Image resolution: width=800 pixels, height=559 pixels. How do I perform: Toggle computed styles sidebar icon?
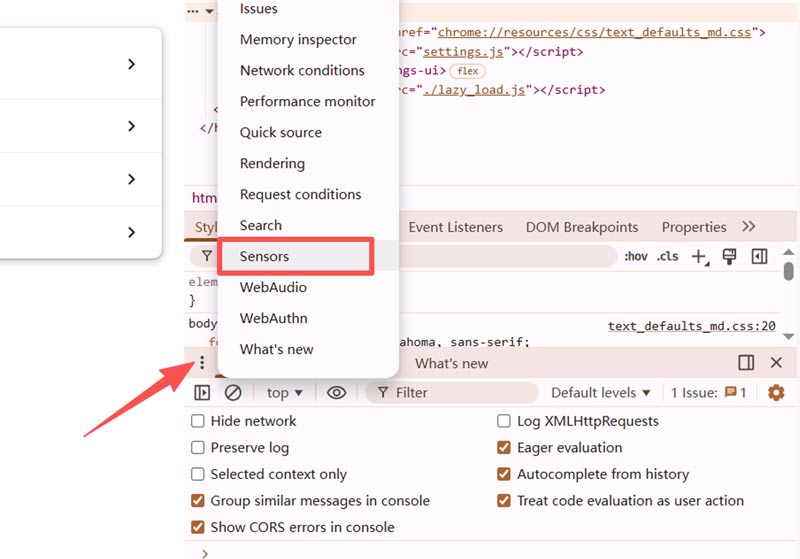(x=759, y=256)
